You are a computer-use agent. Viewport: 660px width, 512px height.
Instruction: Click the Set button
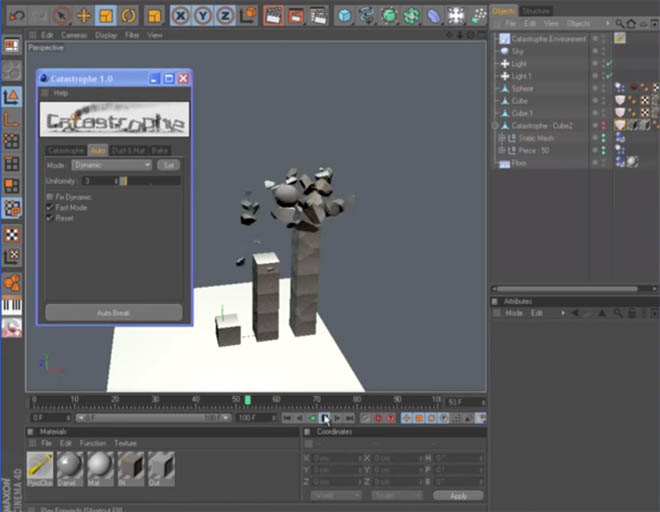tap(168, 165)
